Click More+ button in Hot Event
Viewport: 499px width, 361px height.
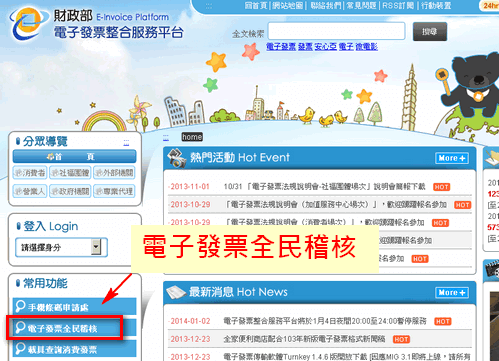452,158
